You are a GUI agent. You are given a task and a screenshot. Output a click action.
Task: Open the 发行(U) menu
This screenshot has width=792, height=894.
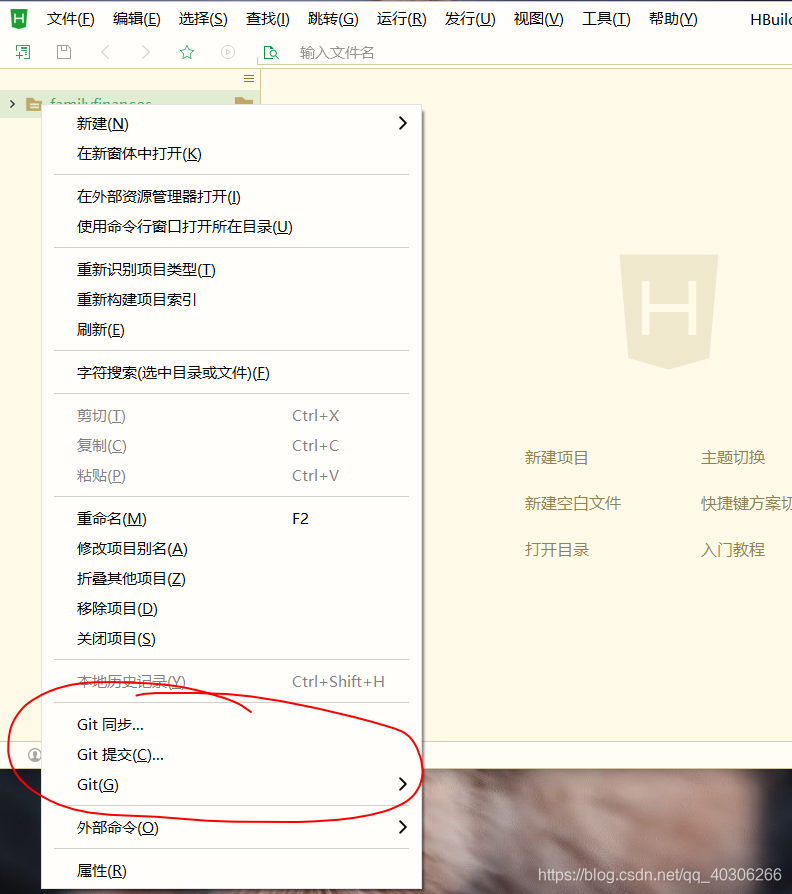pyautogui.click(x=470, y=19)
